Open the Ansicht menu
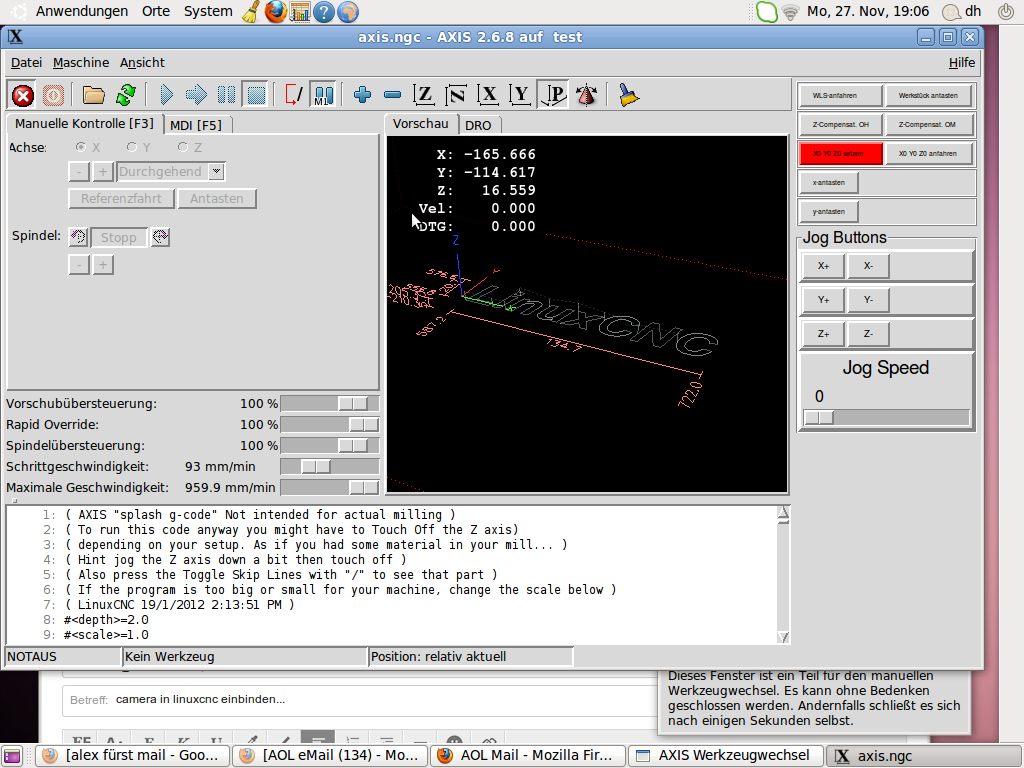1024x768 pixels. tap(142, 63)
